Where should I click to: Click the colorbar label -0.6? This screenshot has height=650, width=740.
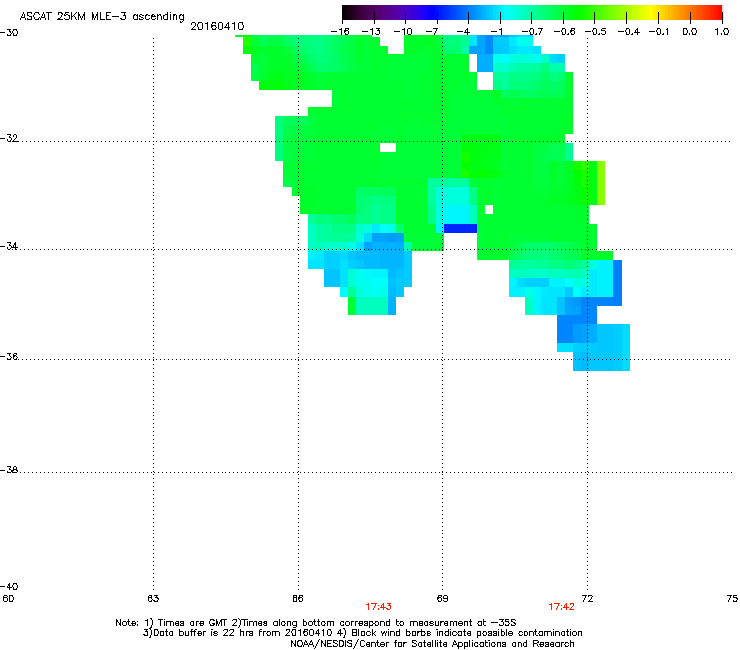tap(564, 32)
